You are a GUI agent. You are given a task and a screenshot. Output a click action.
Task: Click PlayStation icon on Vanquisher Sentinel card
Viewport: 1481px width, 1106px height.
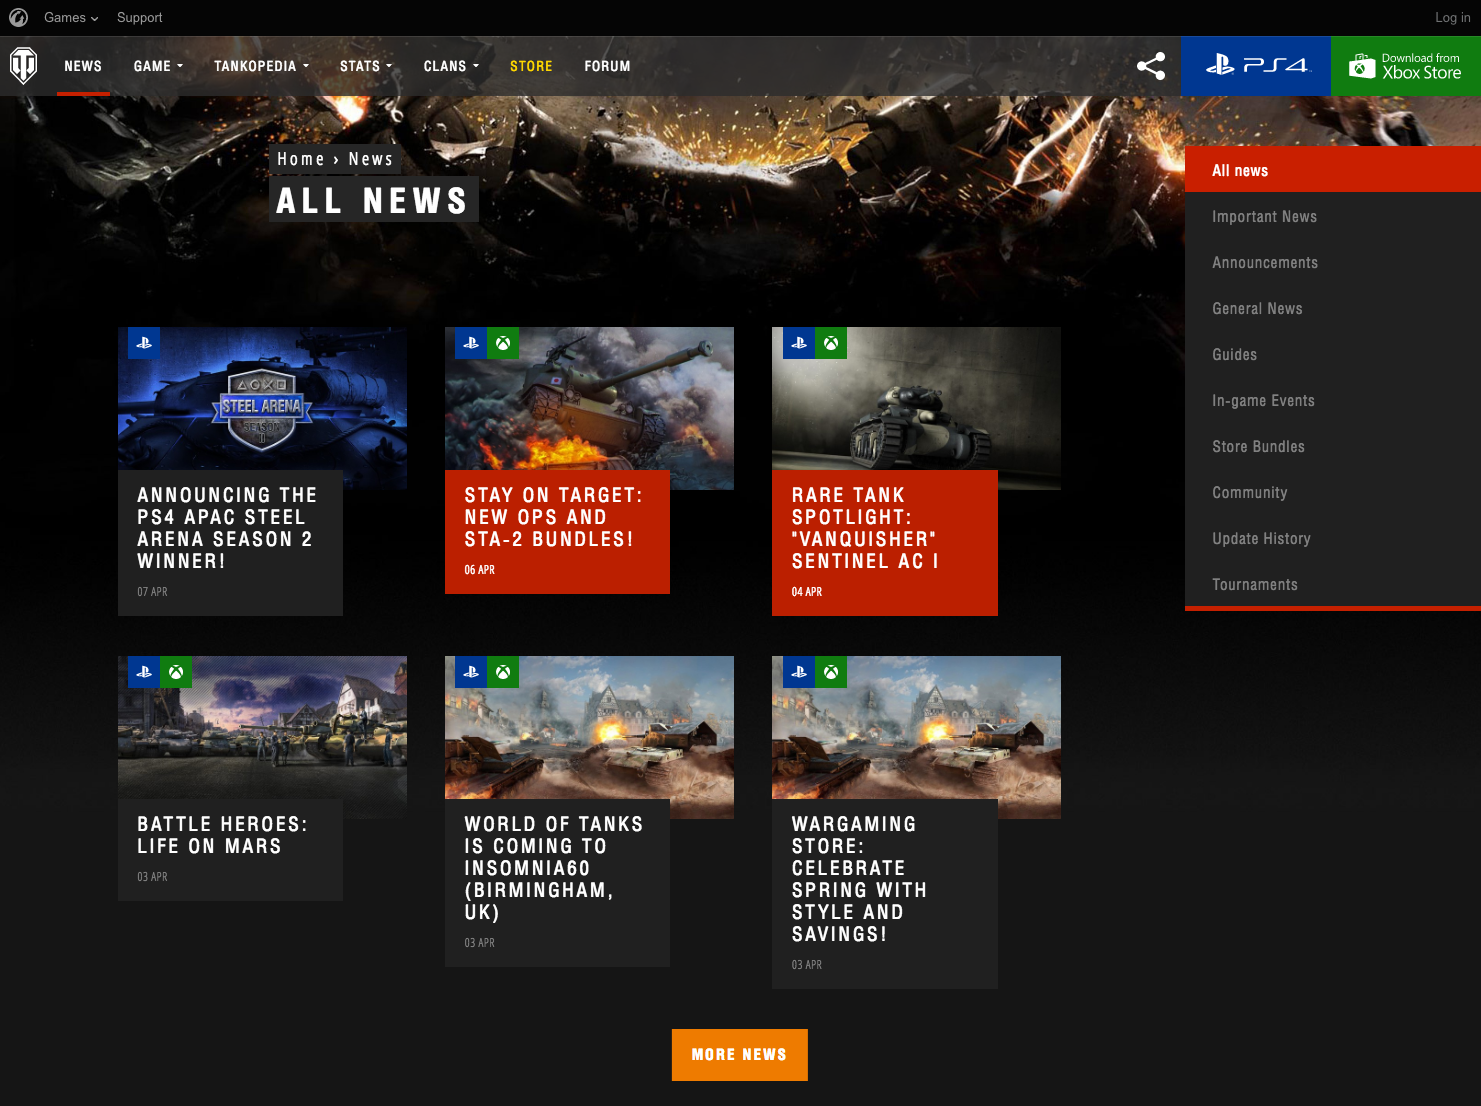[x=799, y=343]
